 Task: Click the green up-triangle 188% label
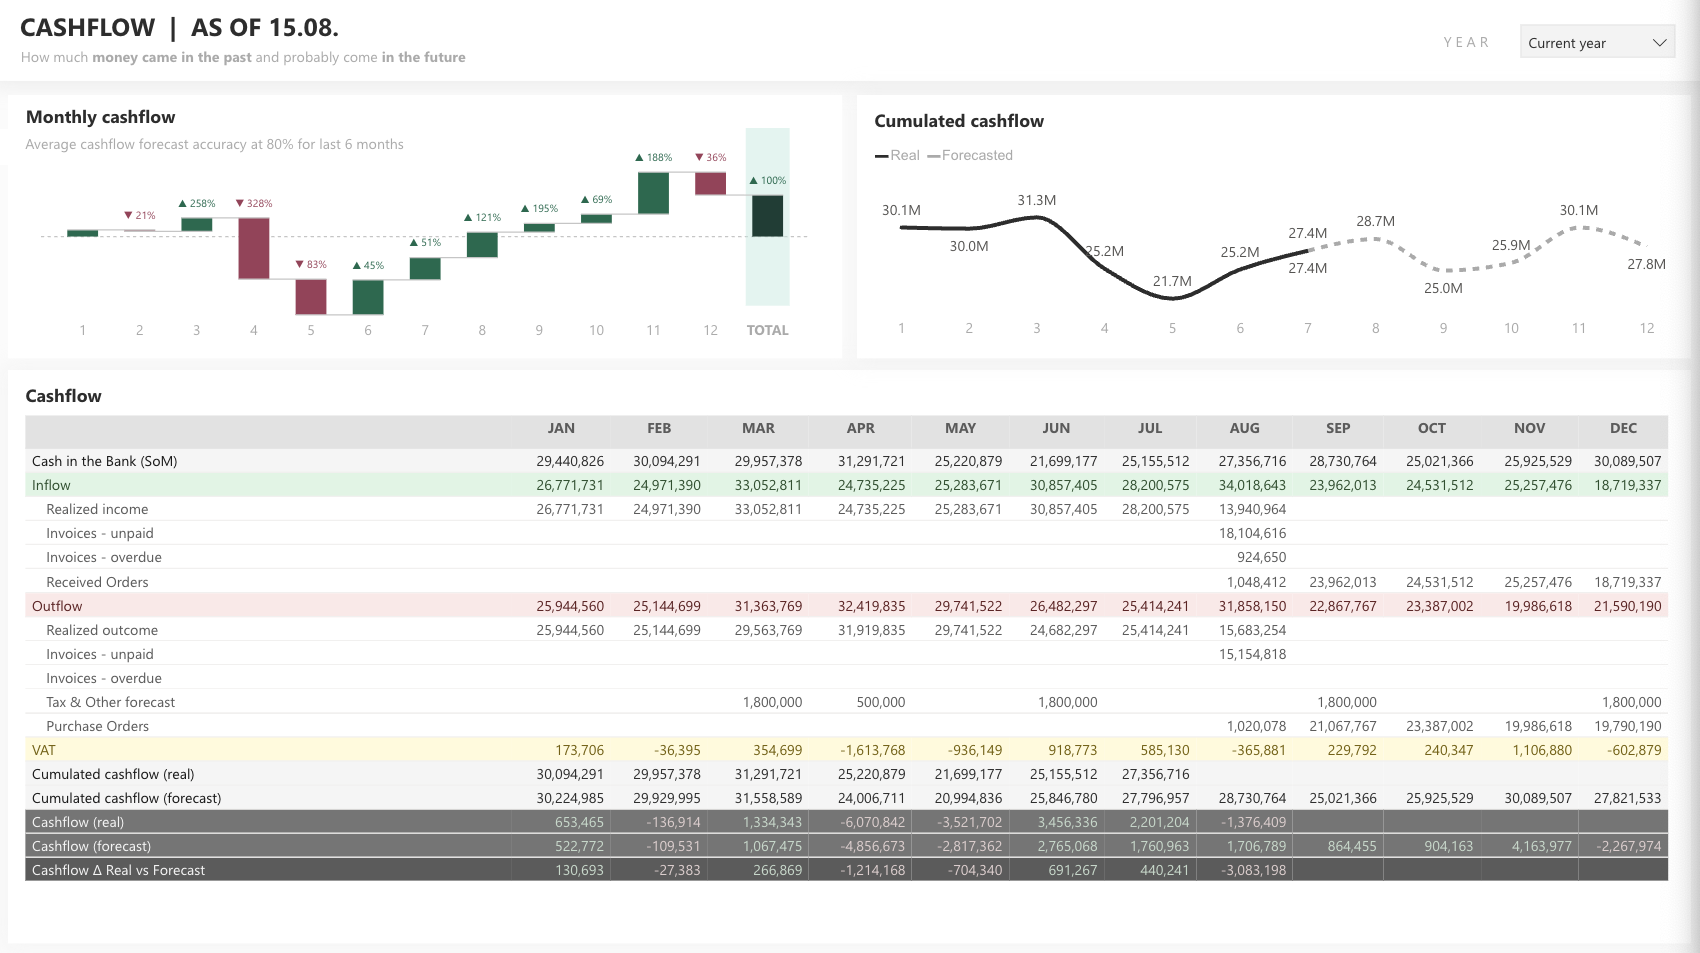[x=653, y=157]
